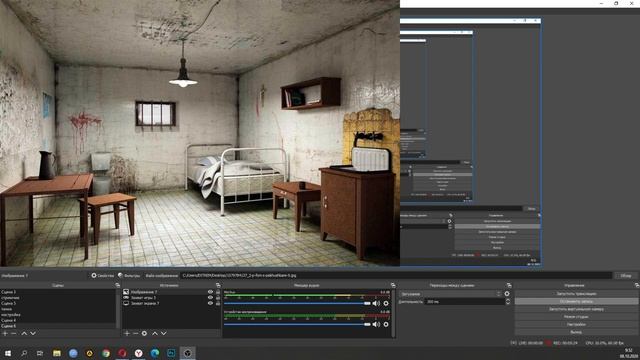Pop out the Сцены dock panel
The image size is (640, 360).
pyautogui.click(x=118, y=285)
